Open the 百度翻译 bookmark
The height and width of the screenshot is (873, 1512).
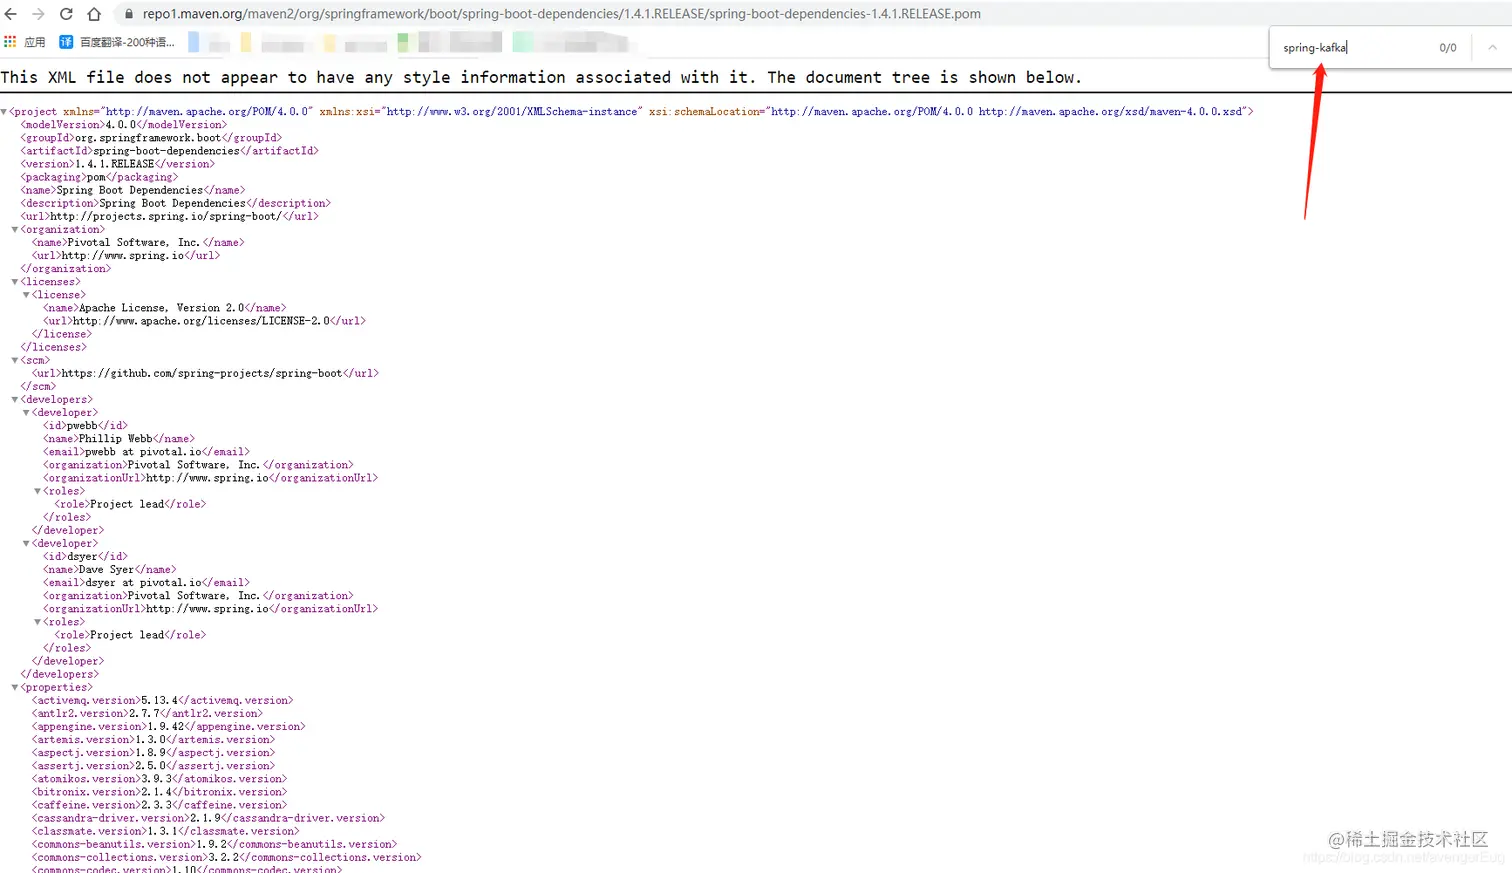pos(117,42)
